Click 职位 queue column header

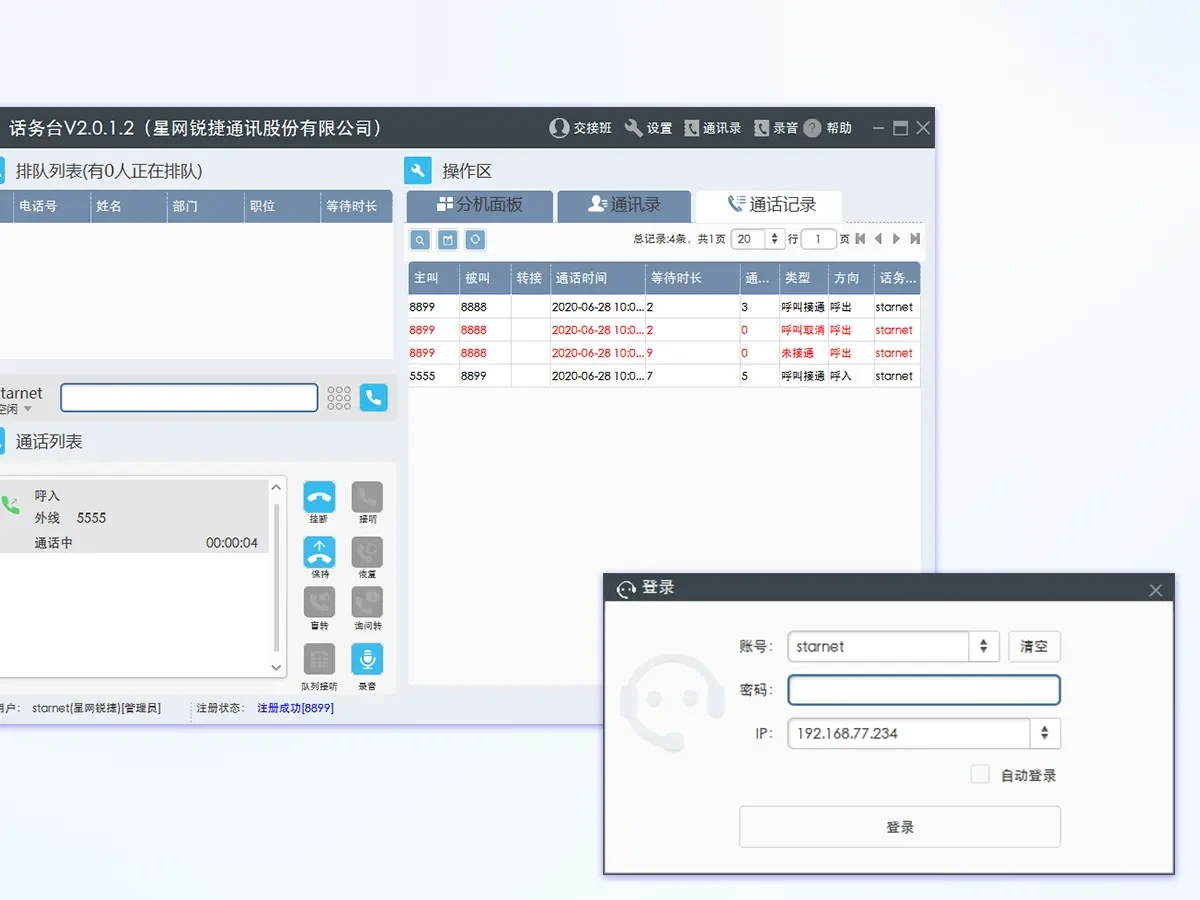pyautogui.click(x=282, y=206)
